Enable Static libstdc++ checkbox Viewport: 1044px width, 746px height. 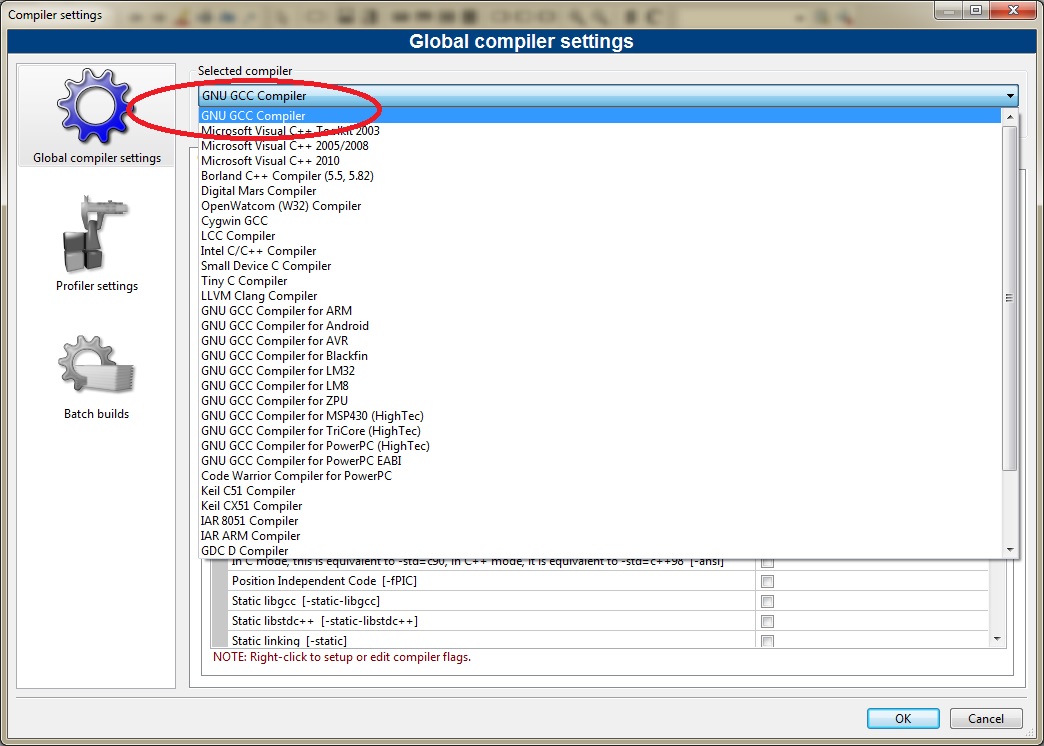click(767, 621)
